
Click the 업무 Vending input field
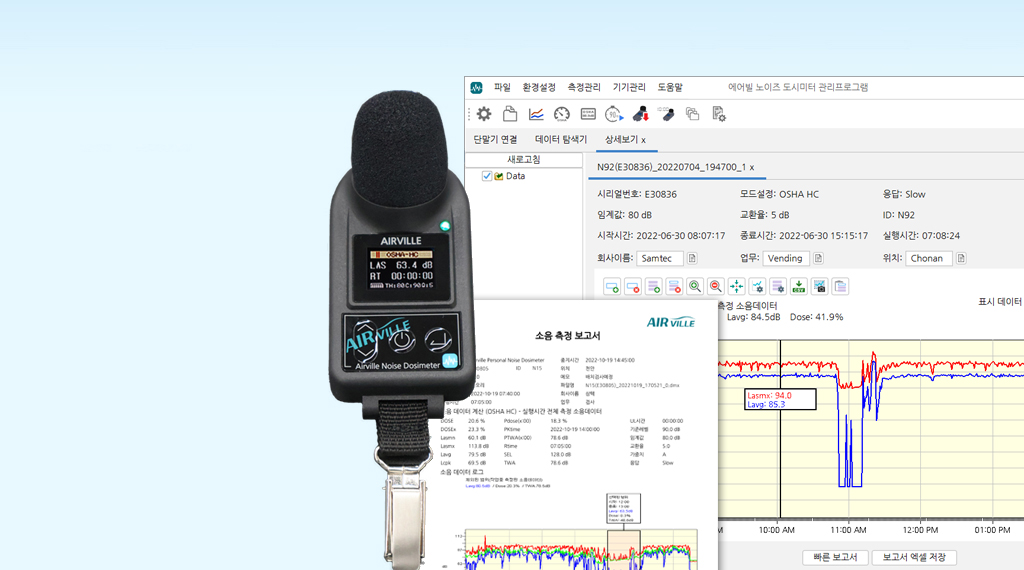786,259
